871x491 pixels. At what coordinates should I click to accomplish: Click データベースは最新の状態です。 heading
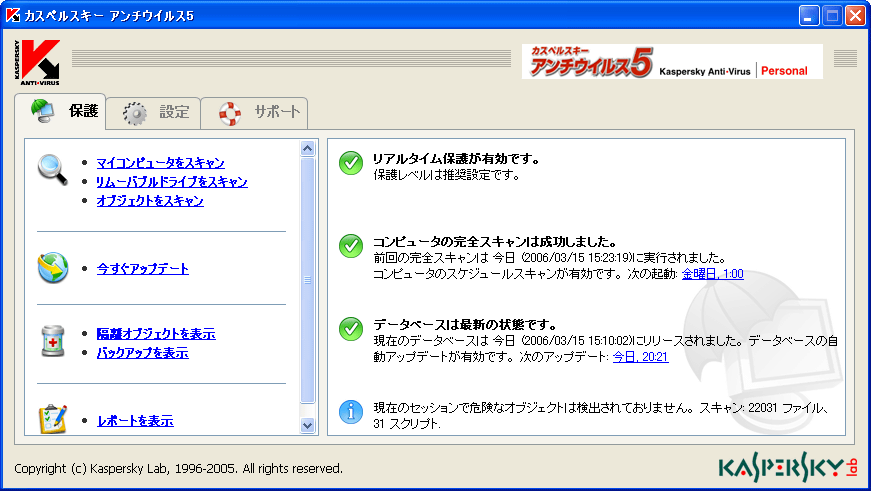[x=464, y=324]
